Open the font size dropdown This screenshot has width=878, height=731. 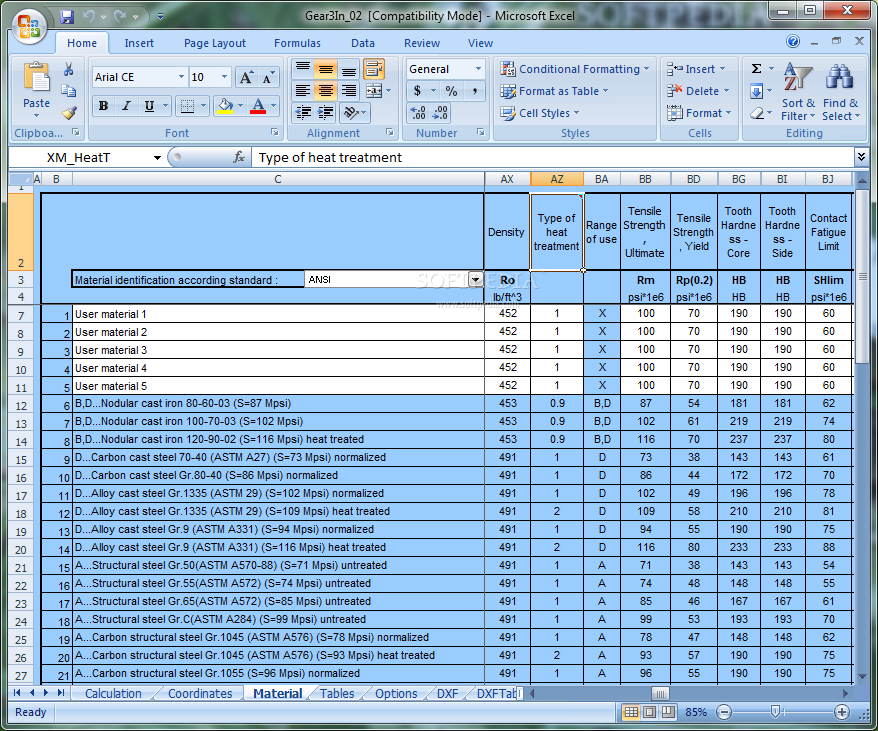click(x=224, y=77)
